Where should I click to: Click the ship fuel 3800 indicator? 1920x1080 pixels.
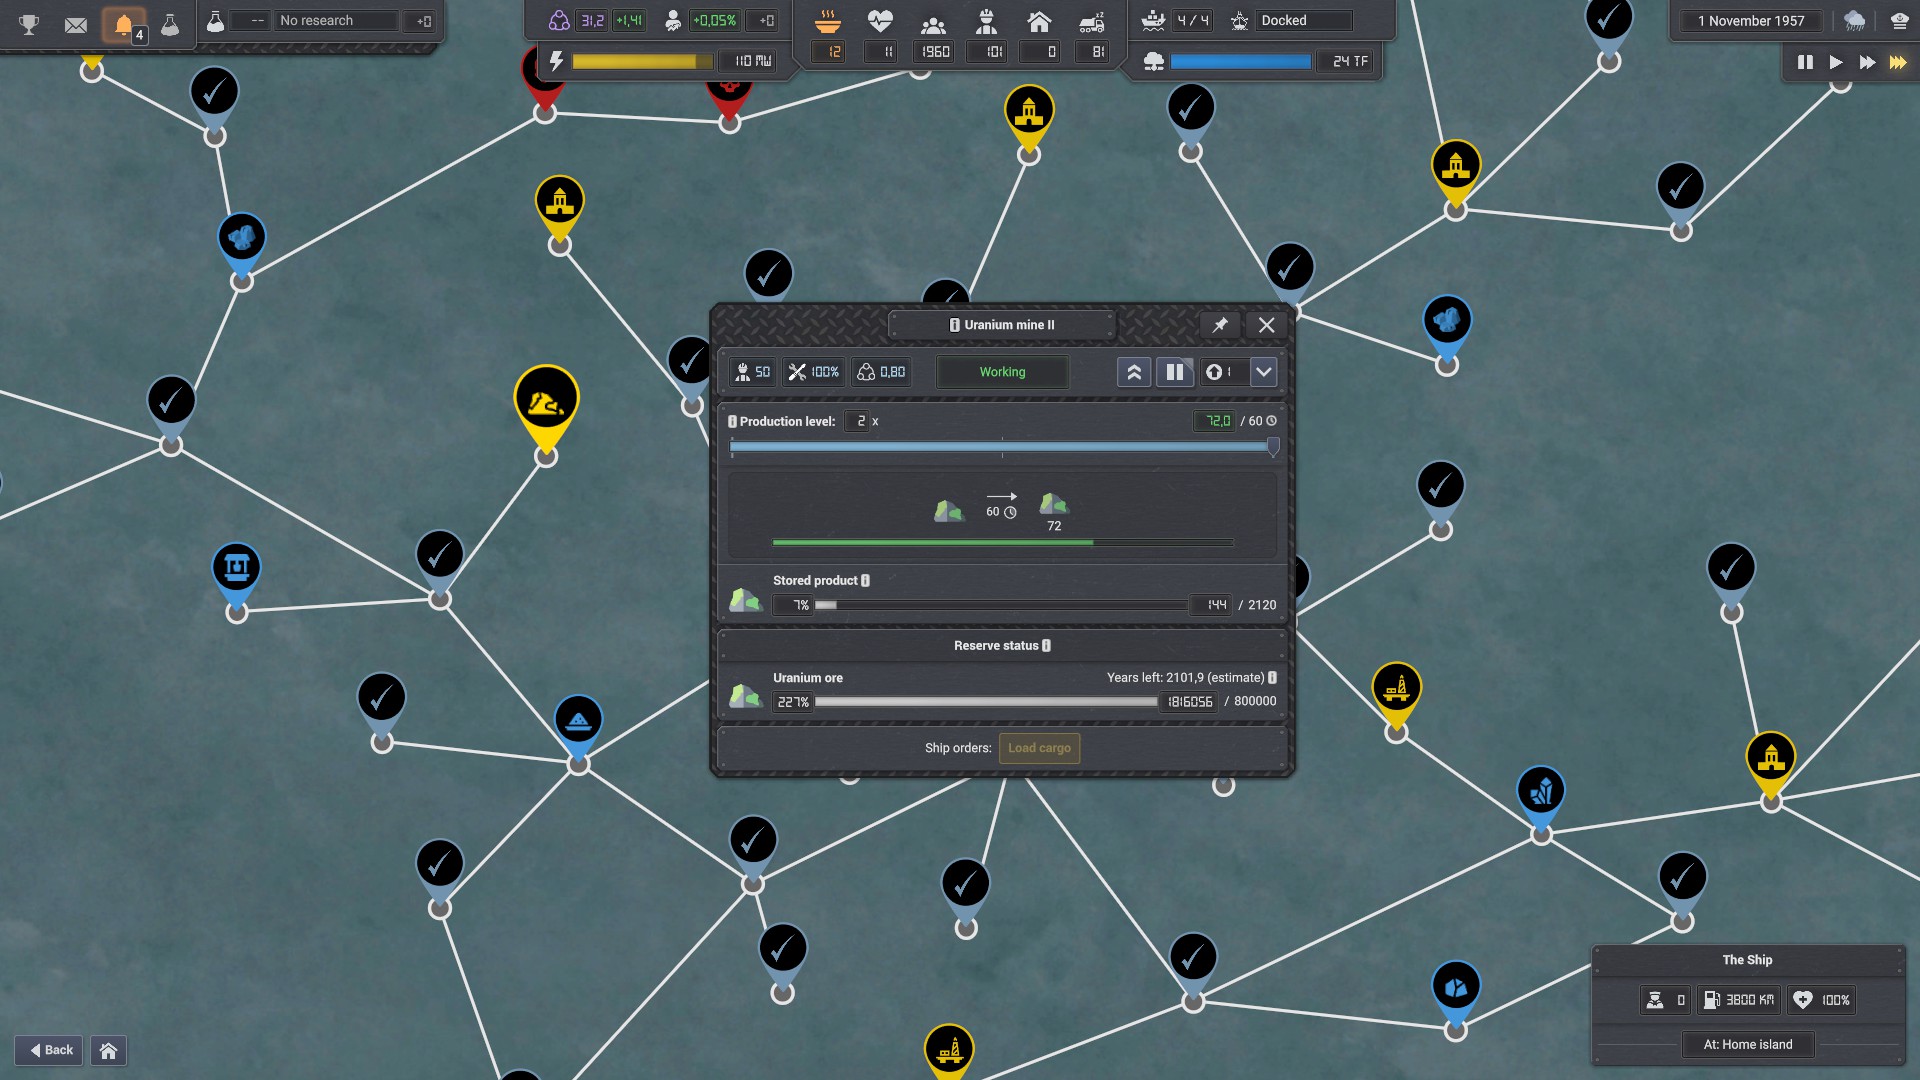[x=1739, y=1000]
